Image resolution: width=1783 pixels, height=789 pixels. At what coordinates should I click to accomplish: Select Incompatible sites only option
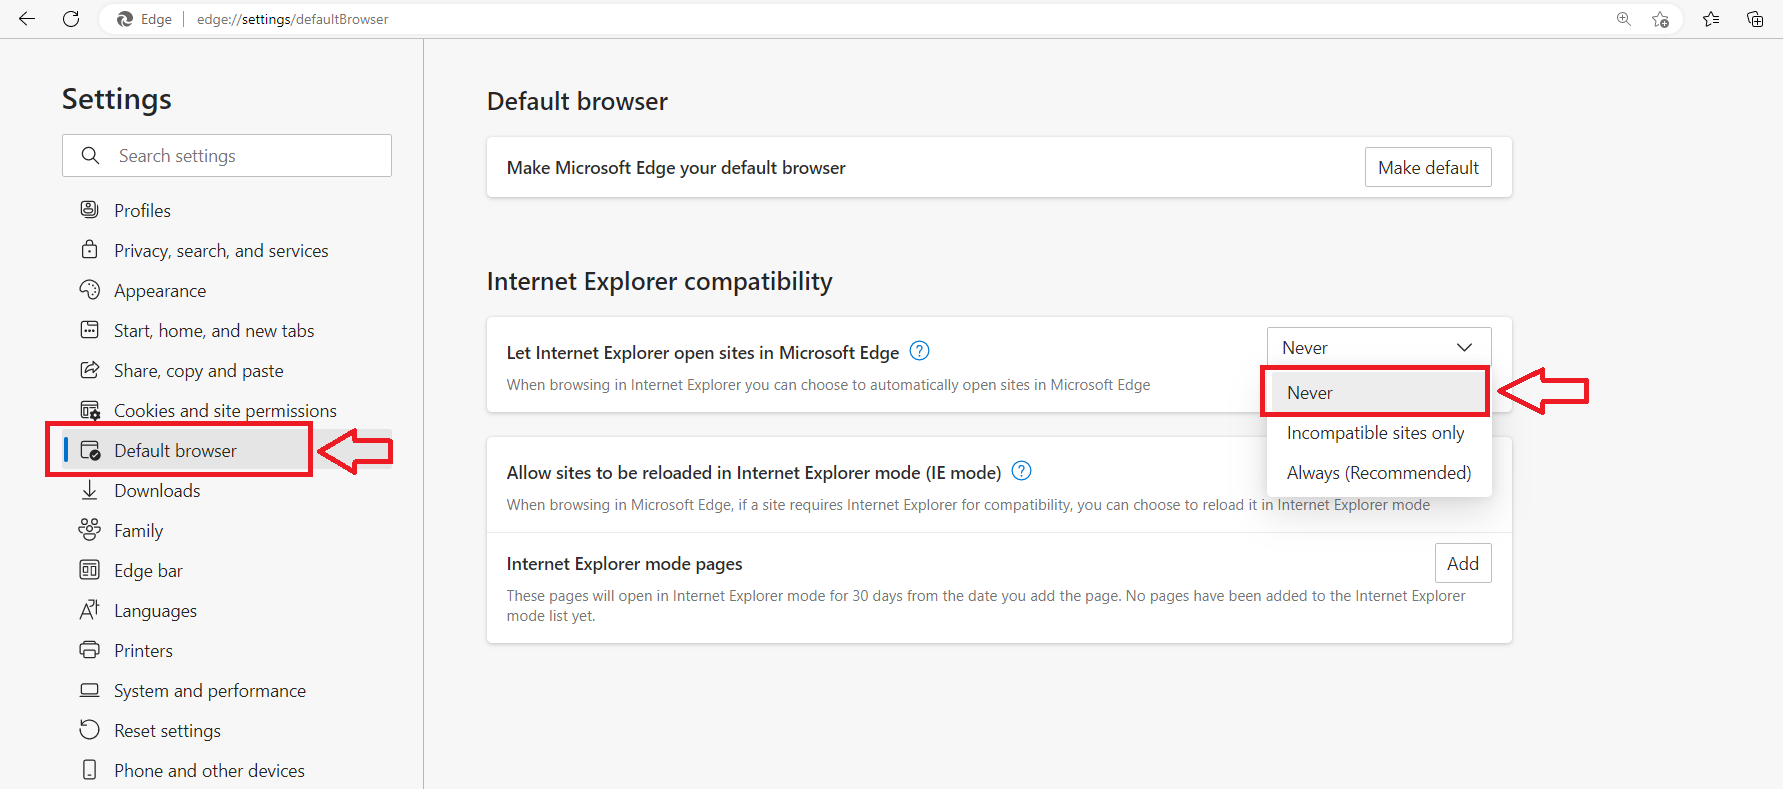1375,433
